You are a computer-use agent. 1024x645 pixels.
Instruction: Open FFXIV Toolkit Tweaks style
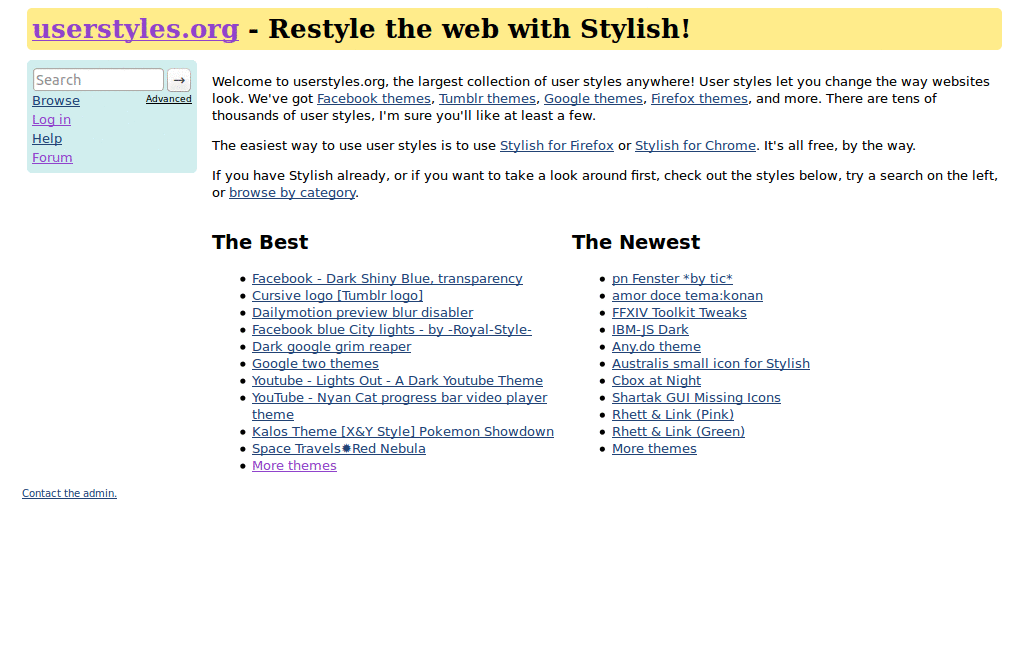679,313
